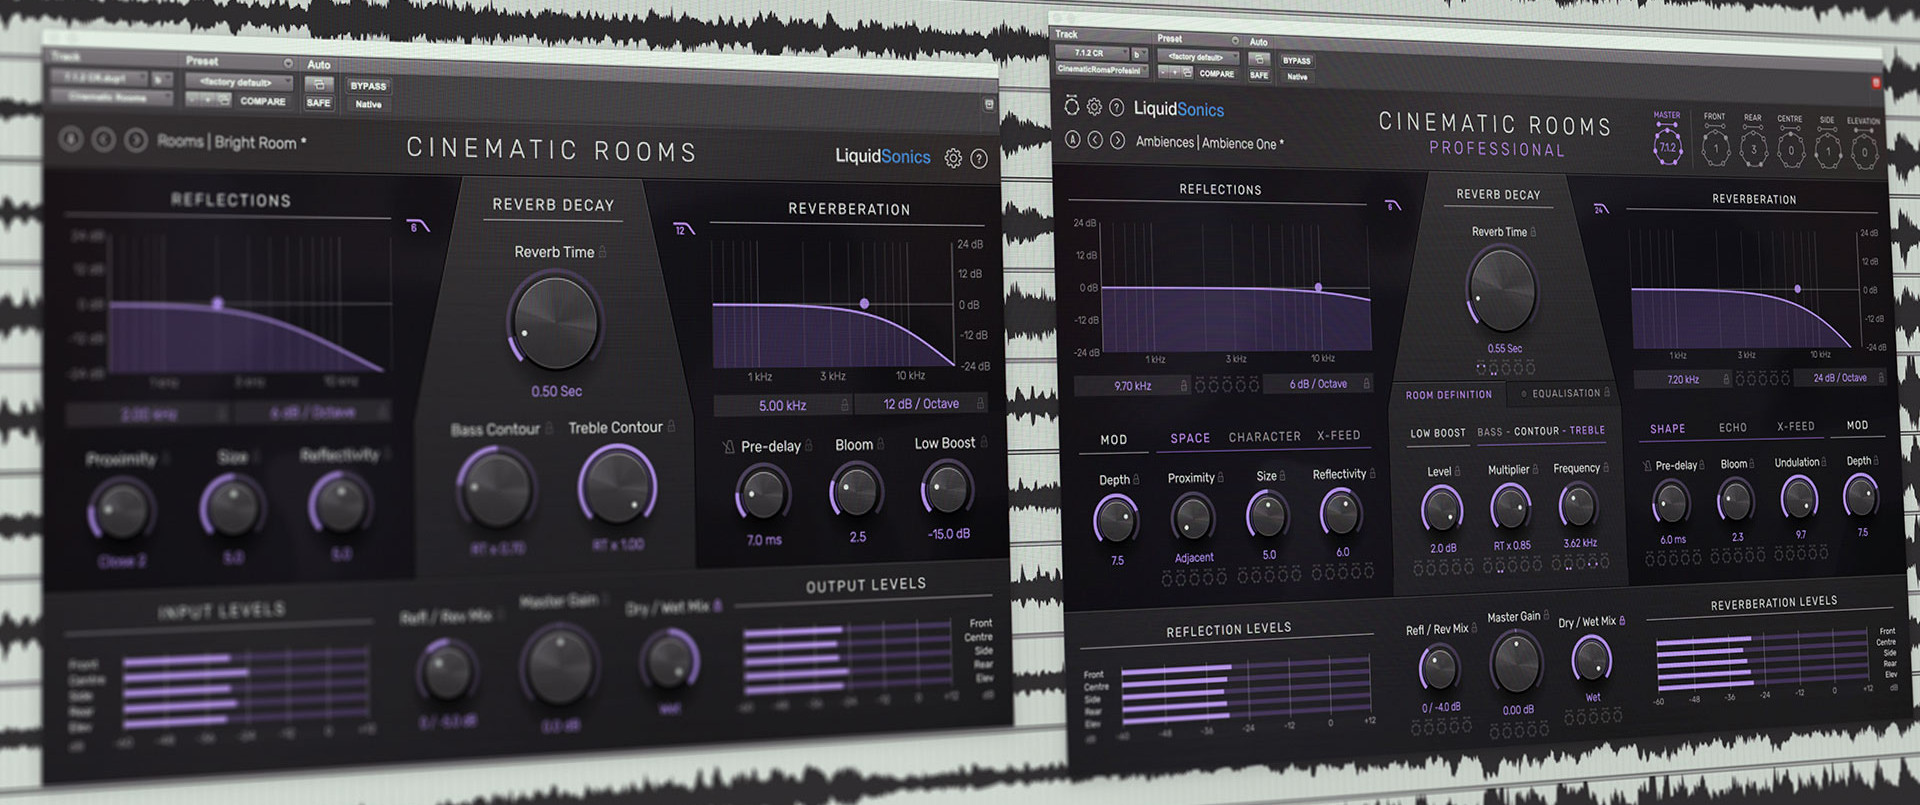Go to next preset in standard Cinematic Rooms
Screen dimensions: 1920x805
(136, 140)
